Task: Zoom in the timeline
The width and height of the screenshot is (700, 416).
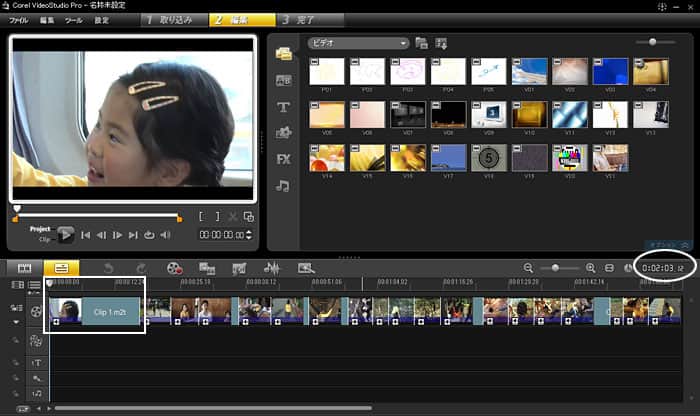Action: 590,268
